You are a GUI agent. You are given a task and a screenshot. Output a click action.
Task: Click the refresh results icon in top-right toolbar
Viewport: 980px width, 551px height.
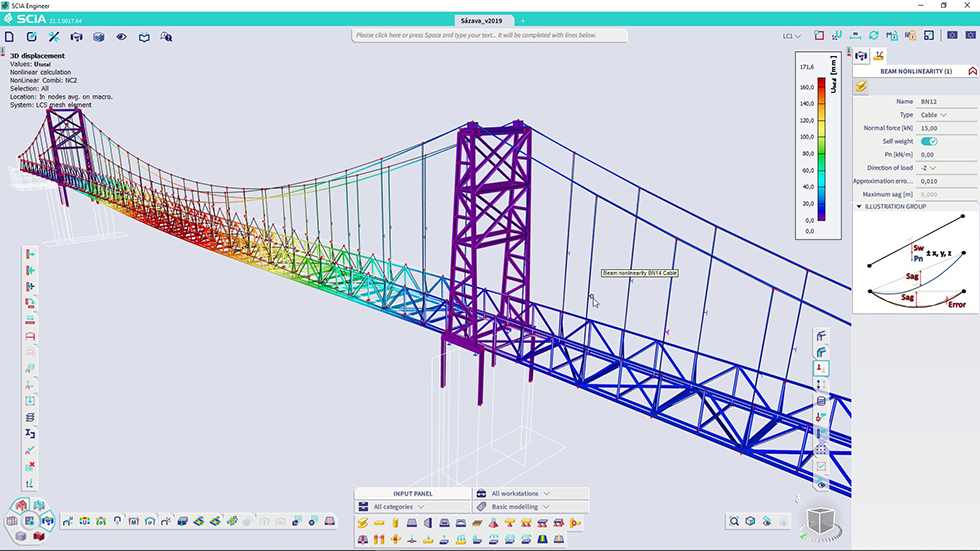pos(875,35)
